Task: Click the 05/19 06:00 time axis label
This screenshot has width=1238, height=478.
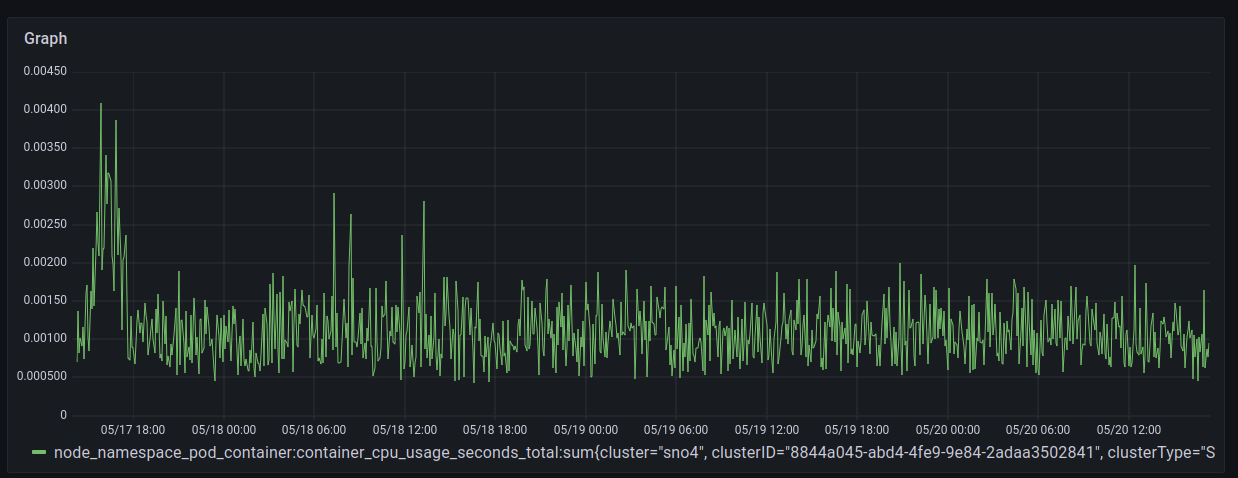Action: pos(676,429)
